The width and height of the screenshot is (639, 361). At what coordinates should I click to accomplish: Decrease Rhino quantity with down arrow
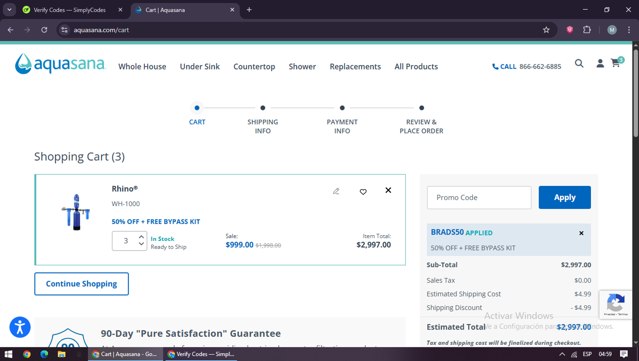pos(141,244)
